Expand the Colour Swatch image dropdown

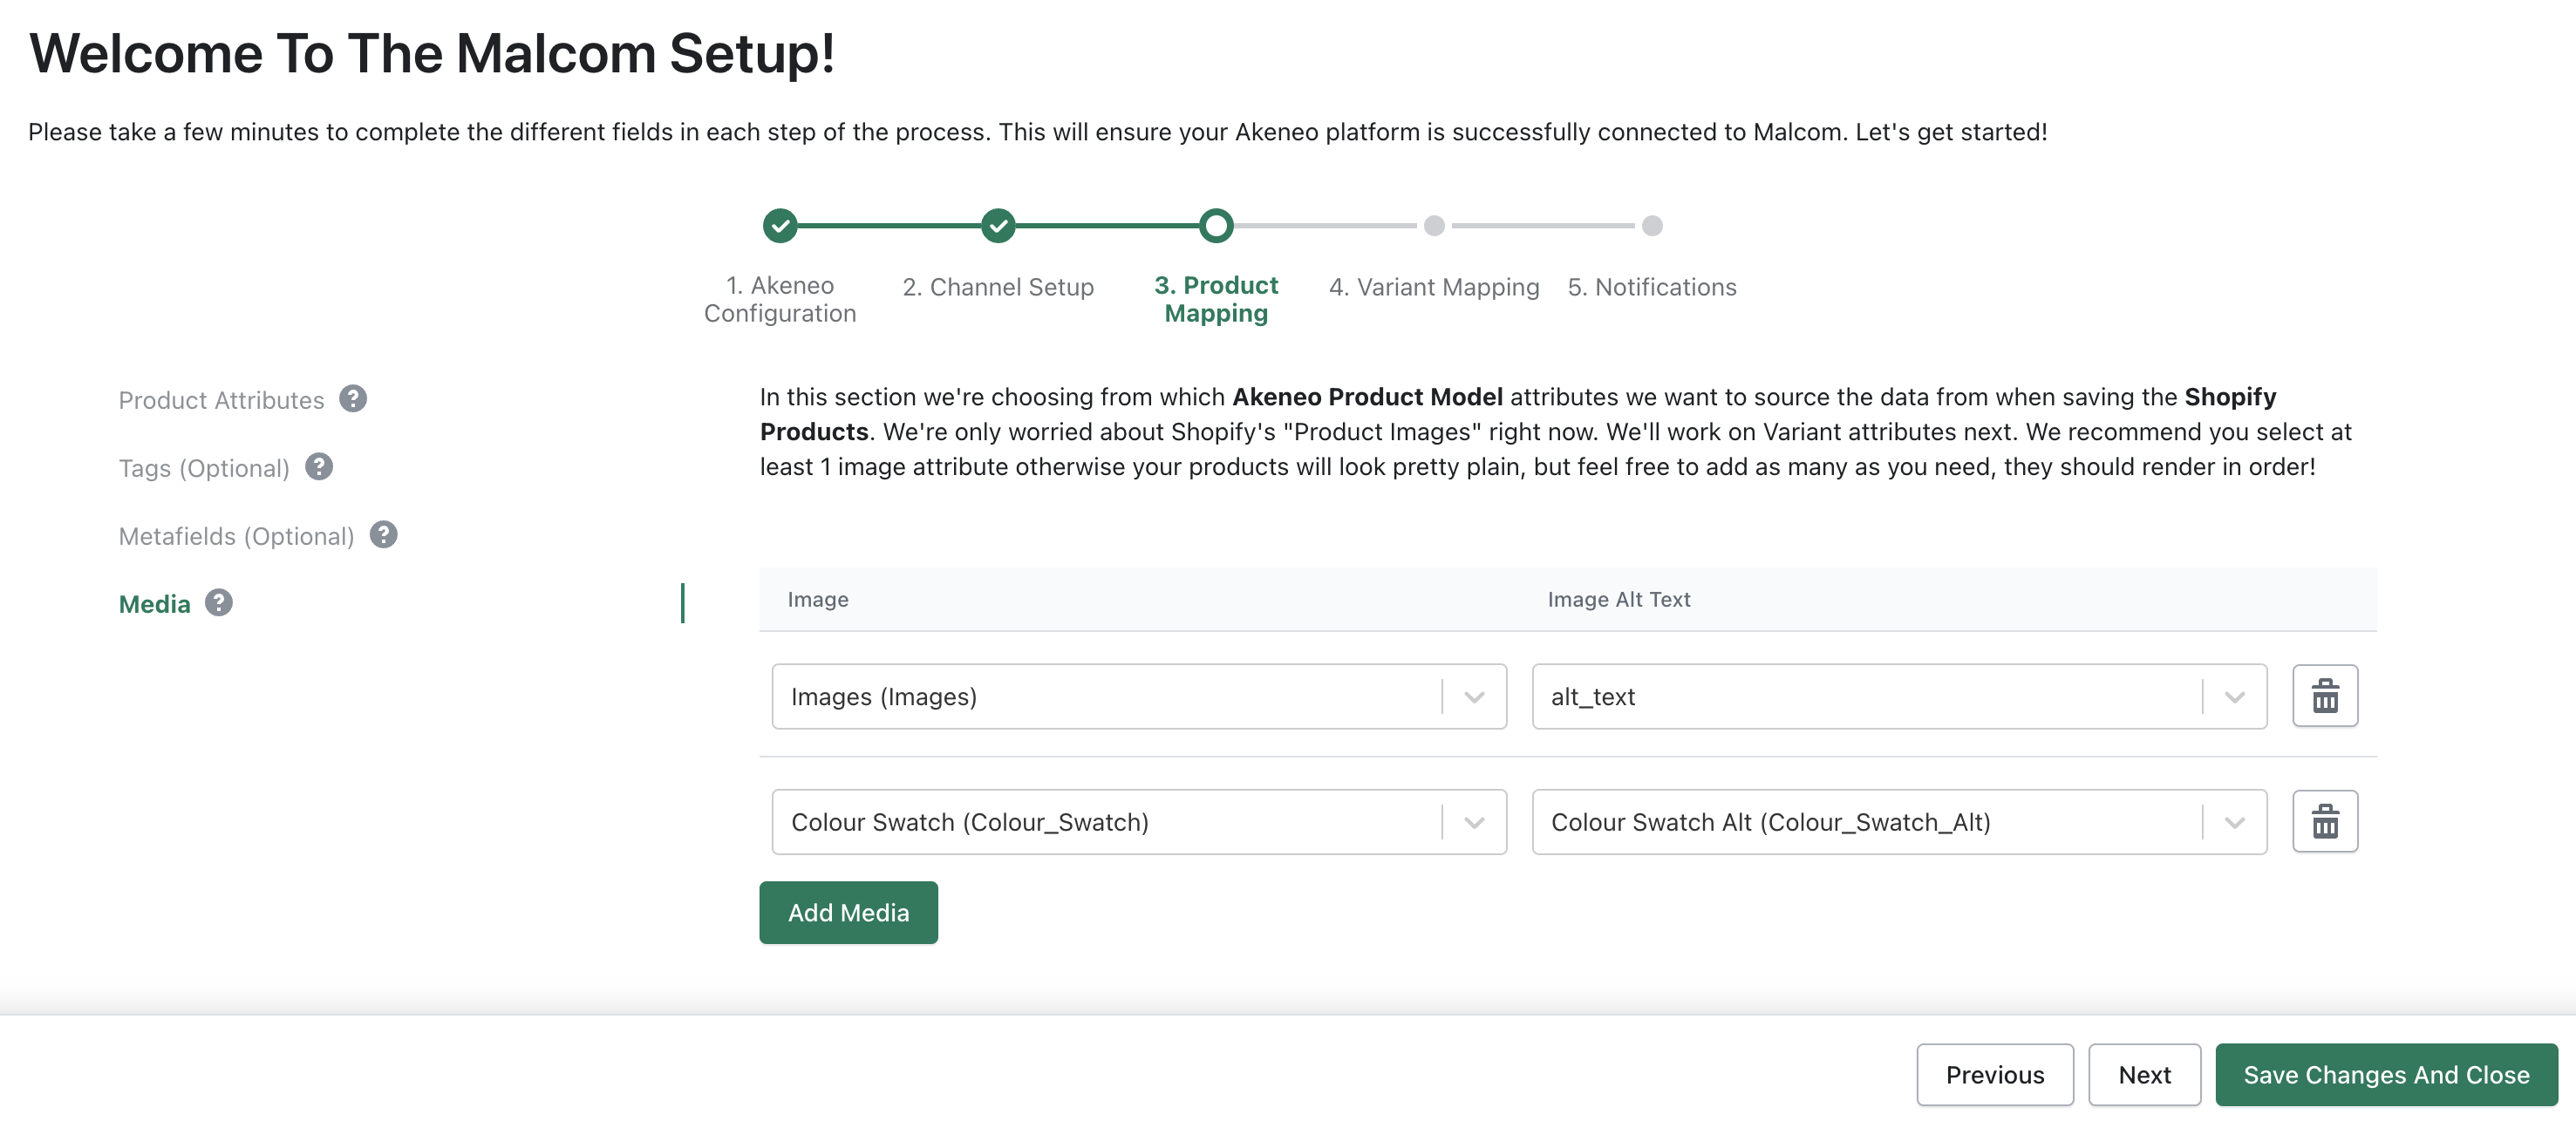(x=1473, y=823)
